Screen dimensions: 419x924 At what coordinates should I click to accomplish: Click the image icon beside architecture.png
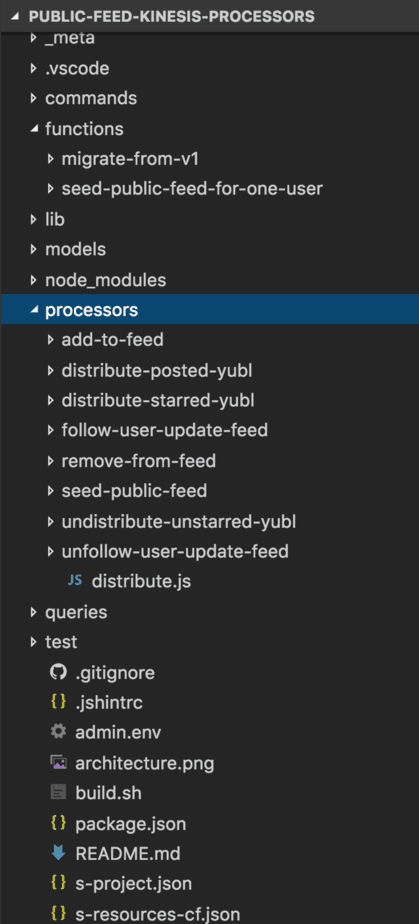(58, 763)
